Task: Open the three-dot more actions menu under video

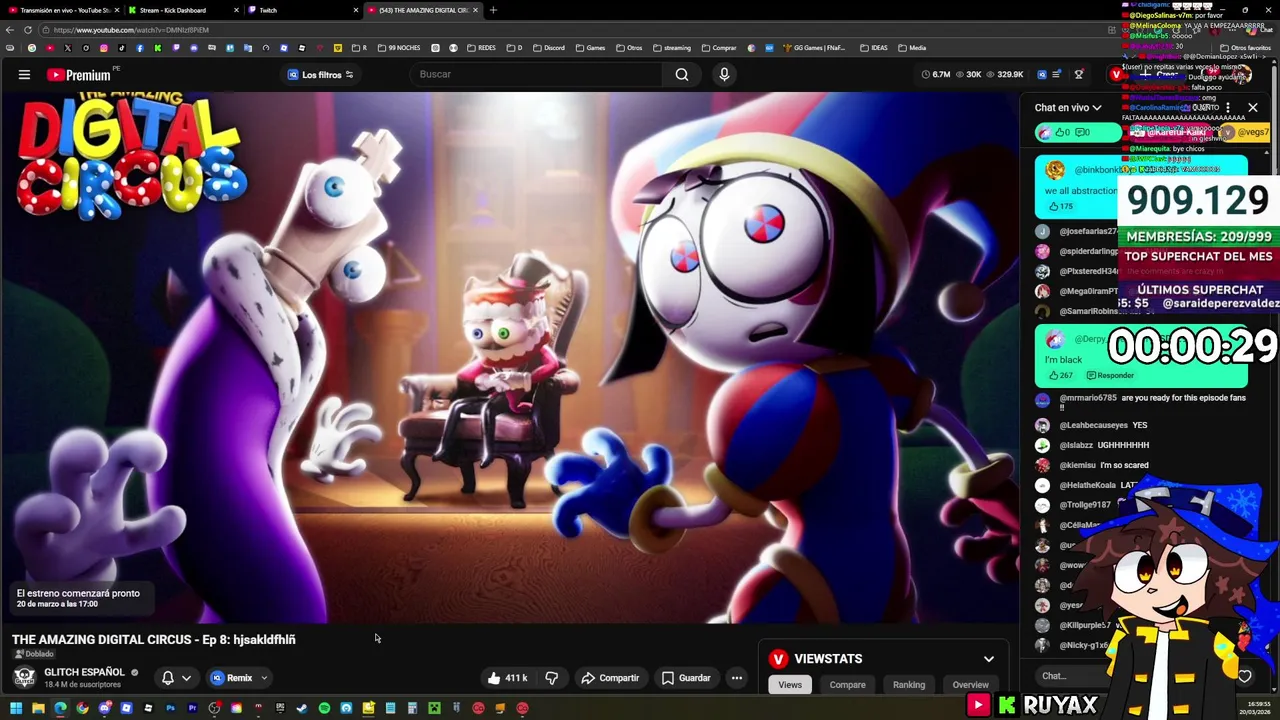Action: coord(737,678)
